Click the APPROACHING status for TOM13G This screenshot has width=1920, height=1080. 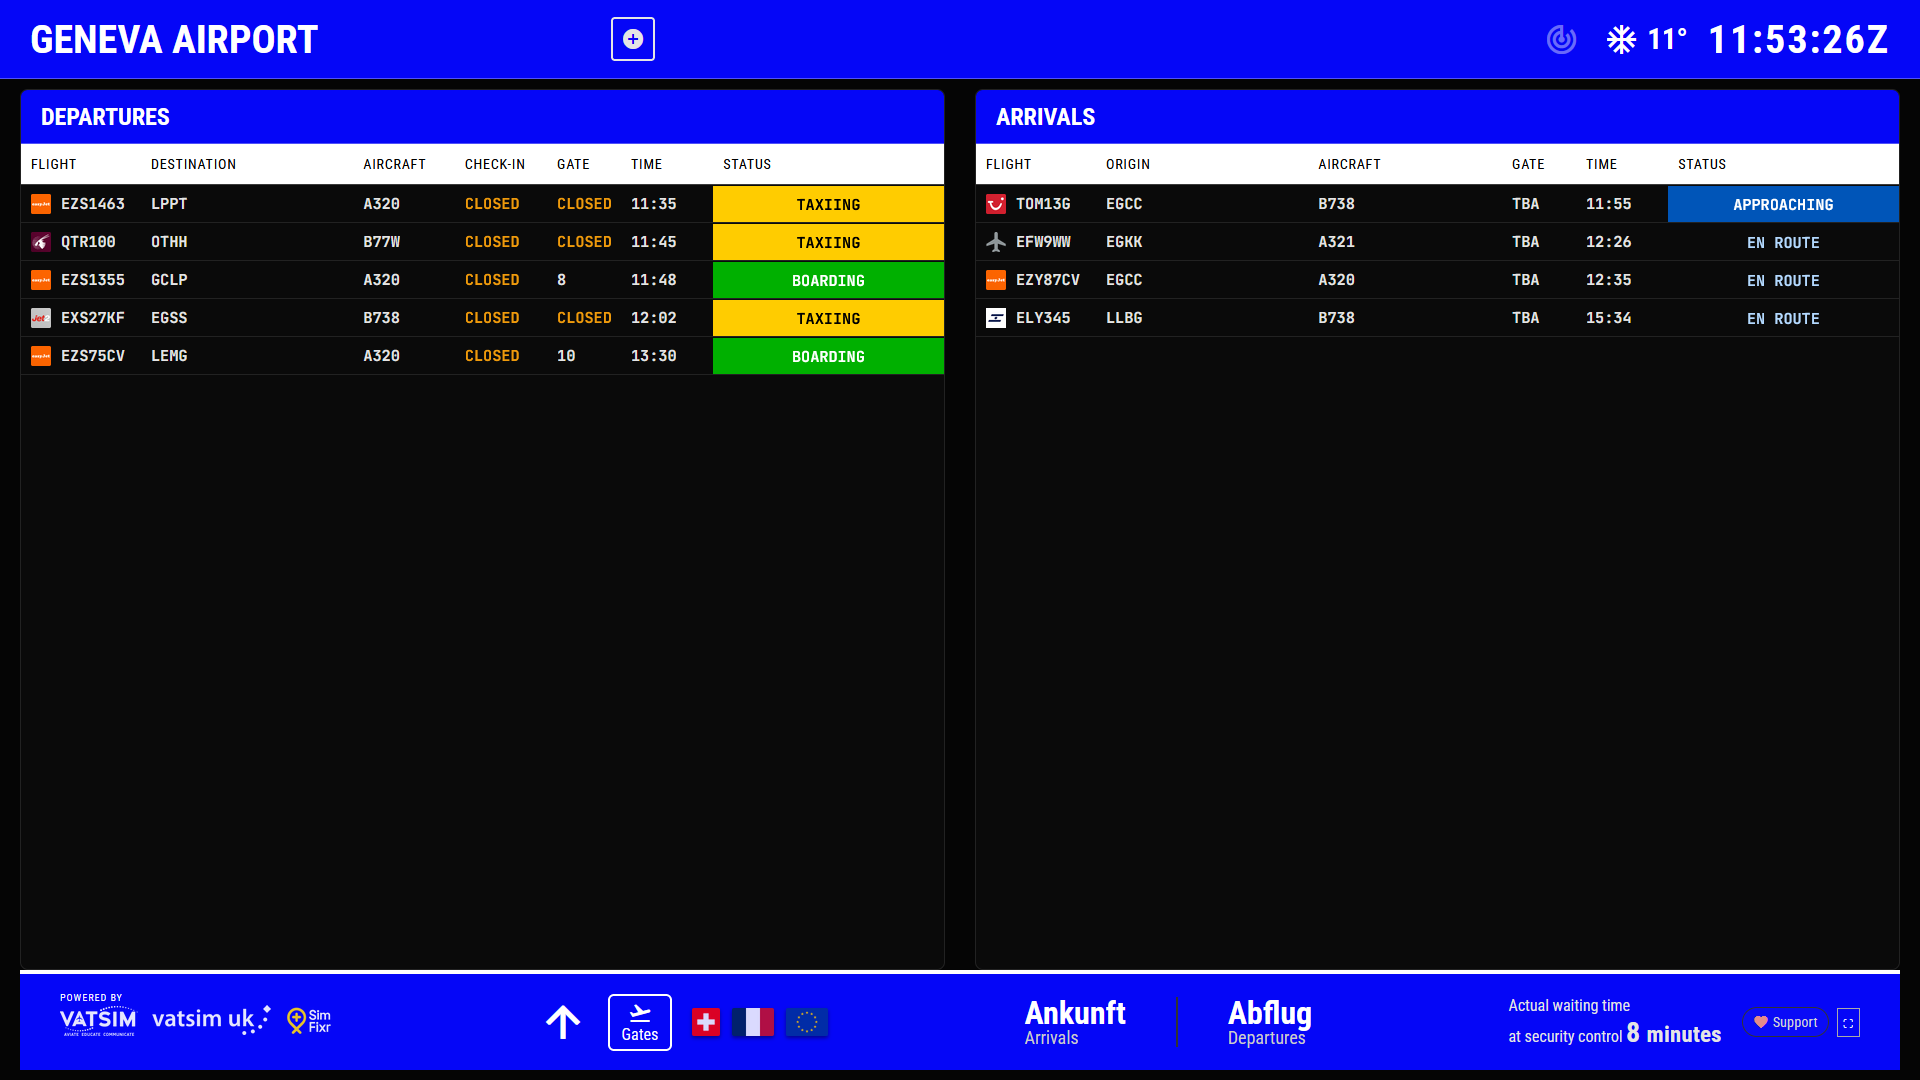pyautogui.click(x=1782, y=204)
